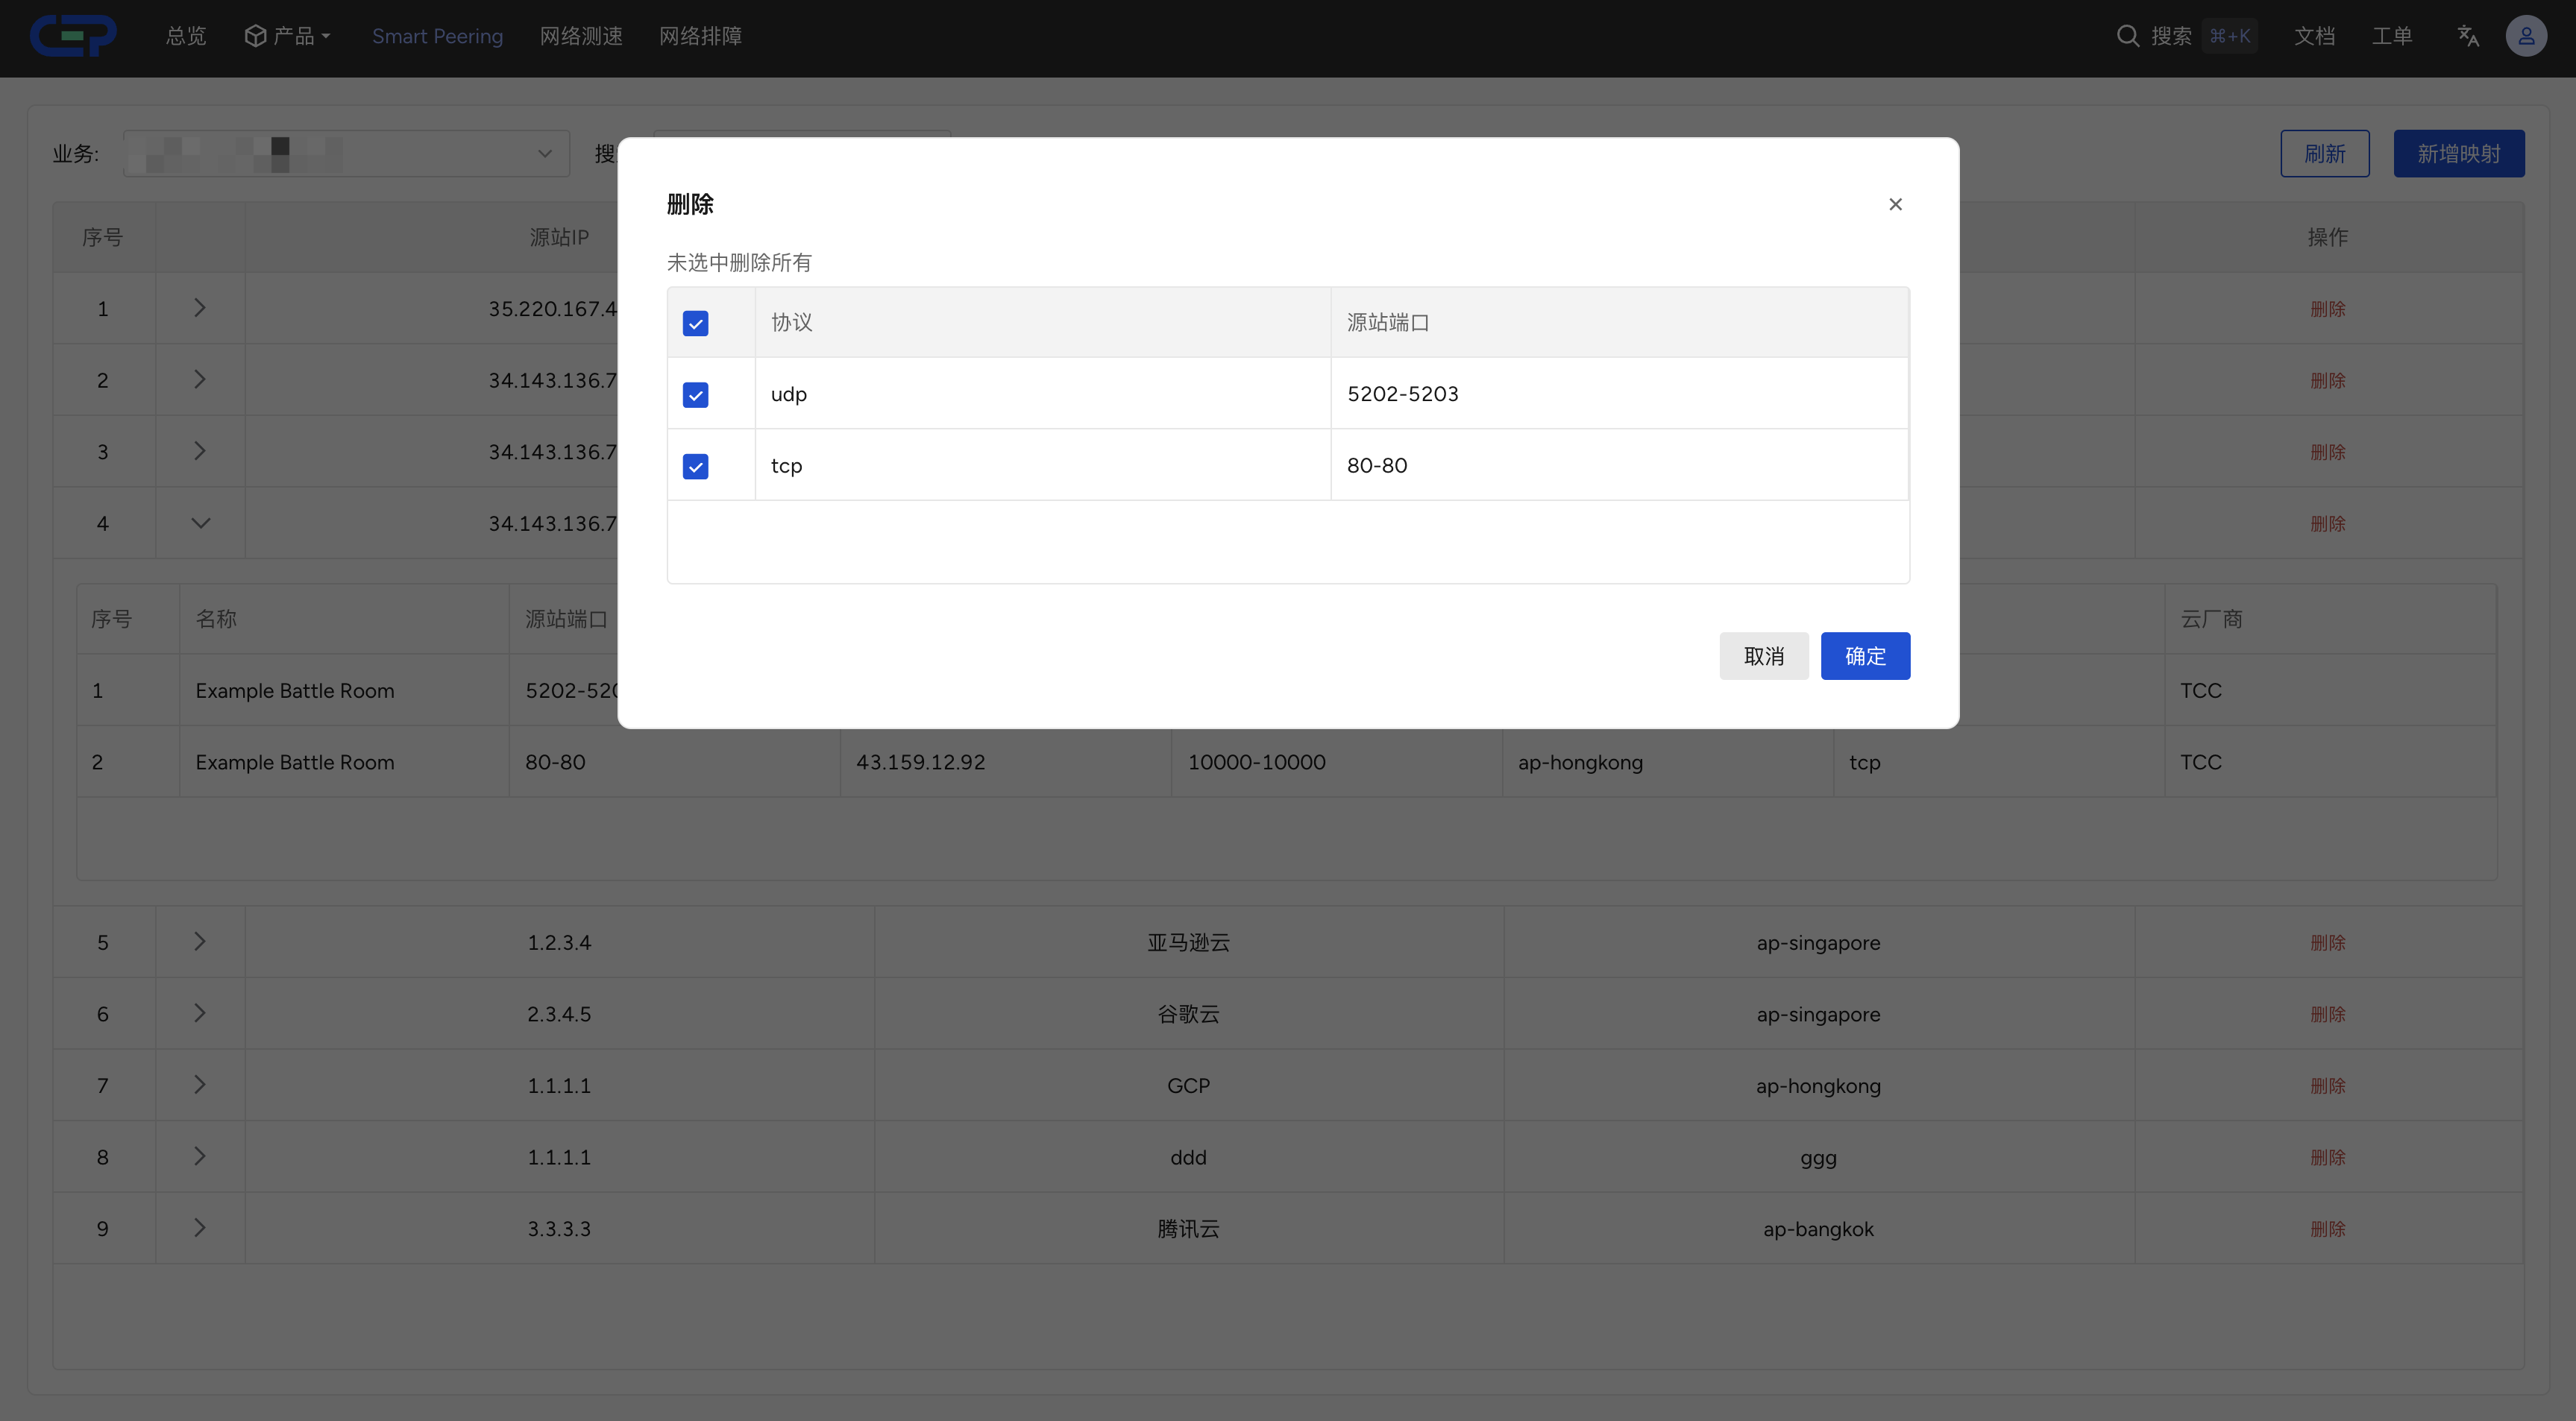Click 谷歌云 vendor cell
Viewport: 2576px width, 1421px height.
click(x=1188, y=1014)
